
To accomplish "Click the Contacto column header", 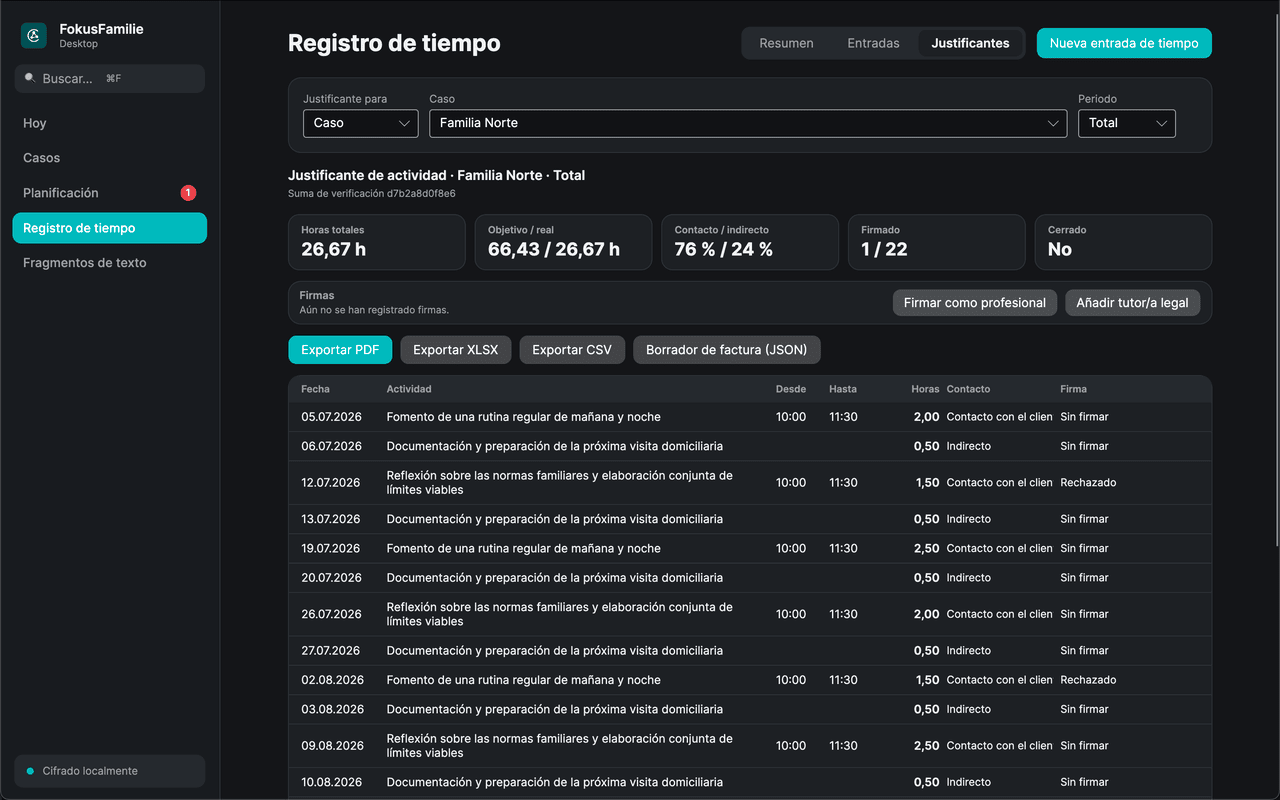I will click(968, 389).
